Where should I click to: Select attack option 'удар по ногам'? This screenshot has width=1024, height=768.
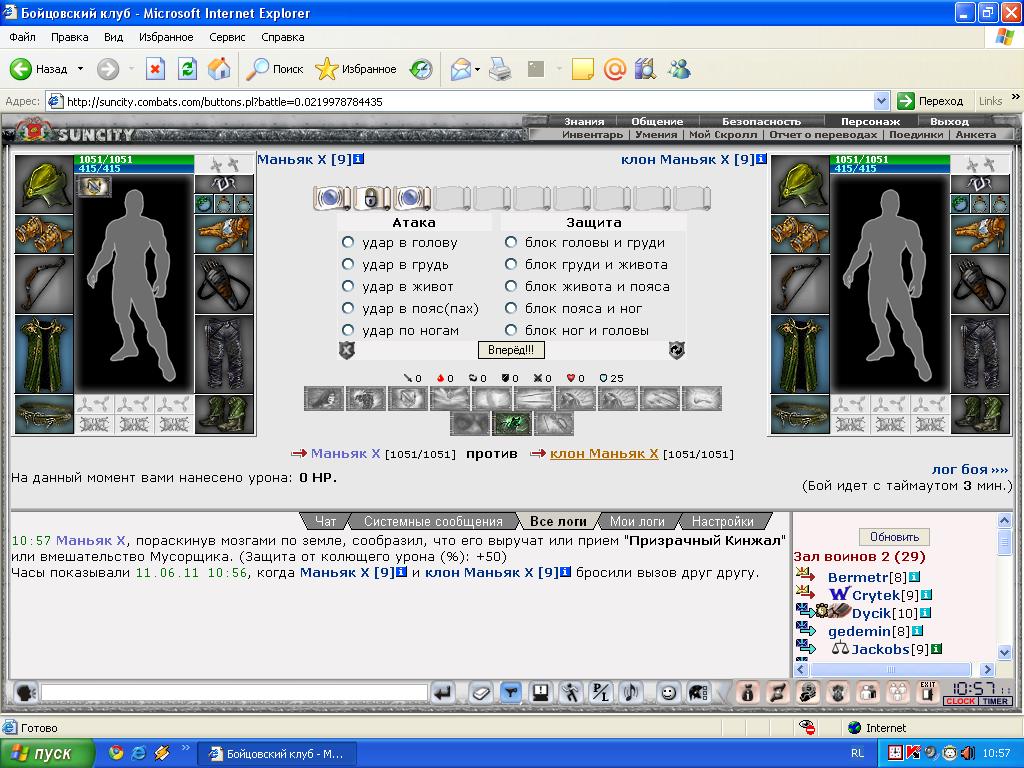348,330
